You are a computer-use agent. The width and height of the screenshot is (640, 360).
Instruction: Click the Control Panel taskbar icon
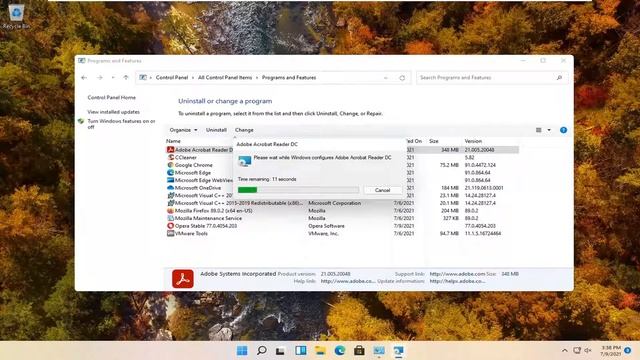point(379,351)
